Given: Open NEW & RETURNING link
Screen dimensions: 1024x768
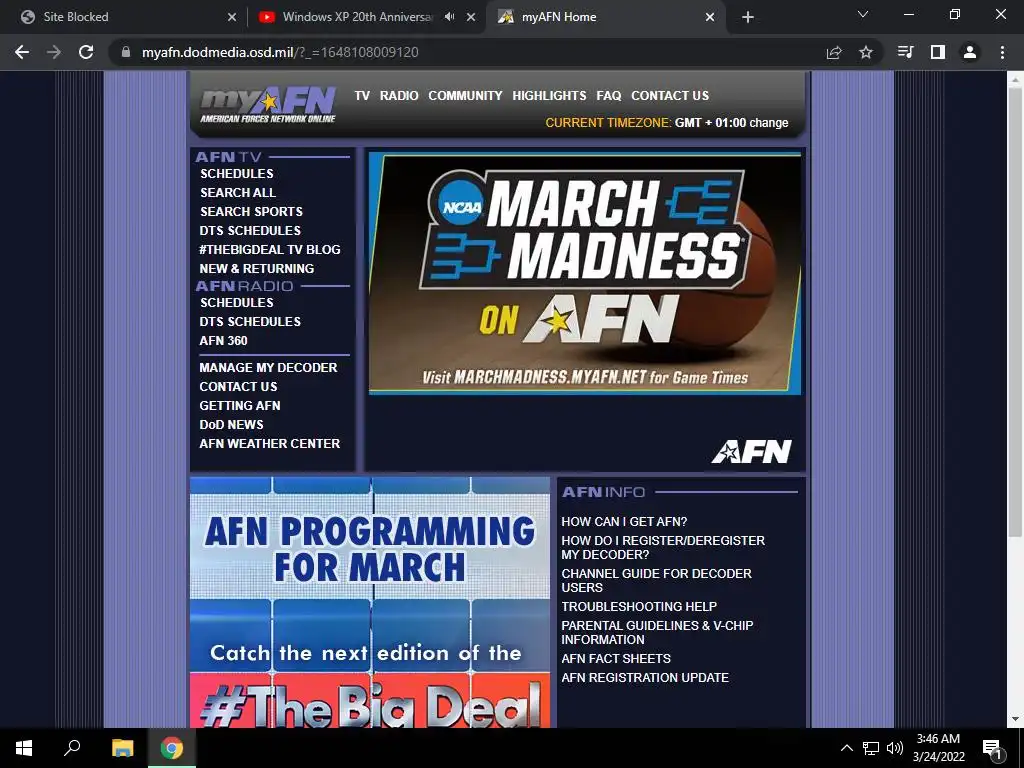Looking at the screenshot, I should point(257,268).
